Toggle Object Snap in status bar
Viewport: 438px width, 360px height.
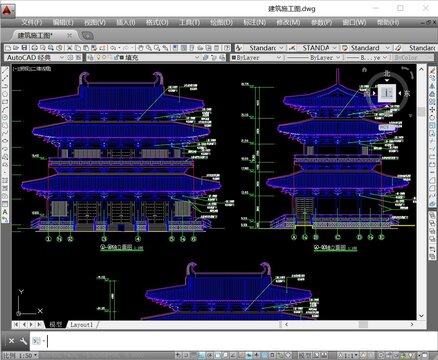point(217,355)
